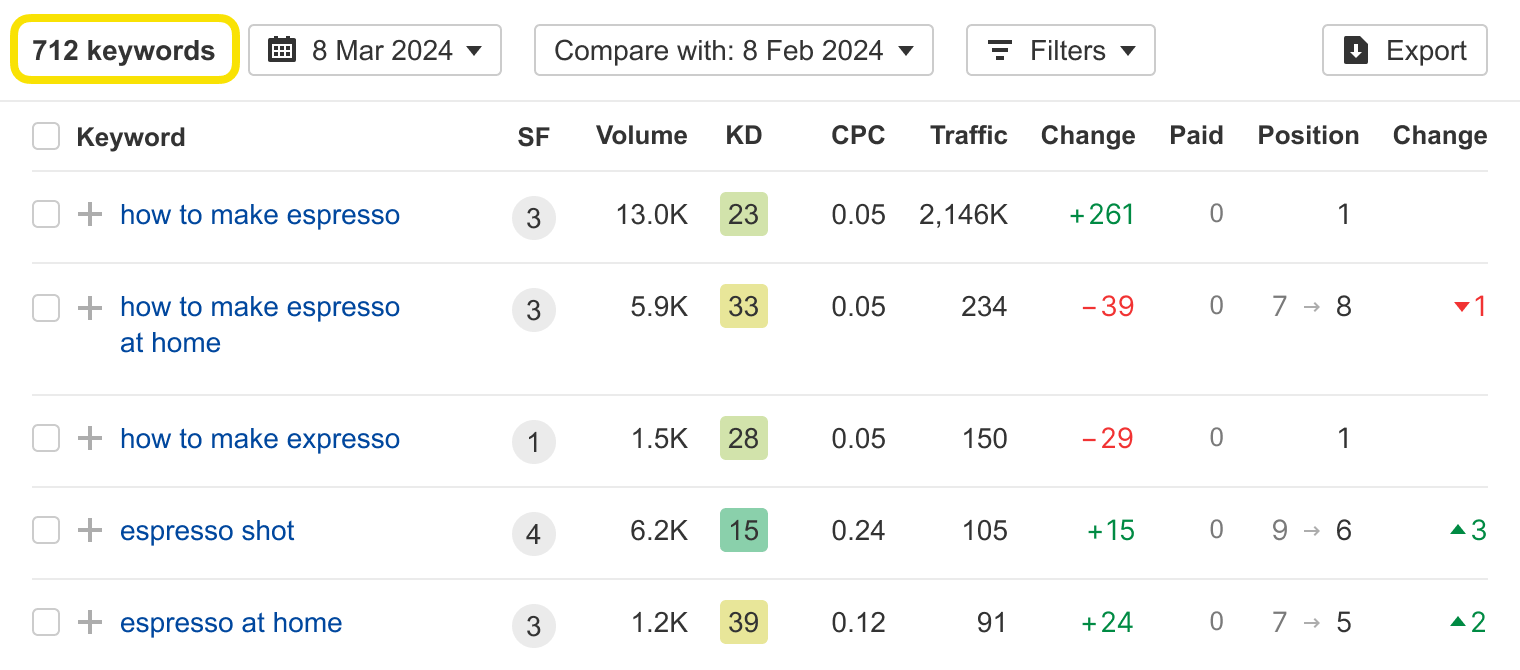Check the checkbox for "espresso shot"

point(46,530)
